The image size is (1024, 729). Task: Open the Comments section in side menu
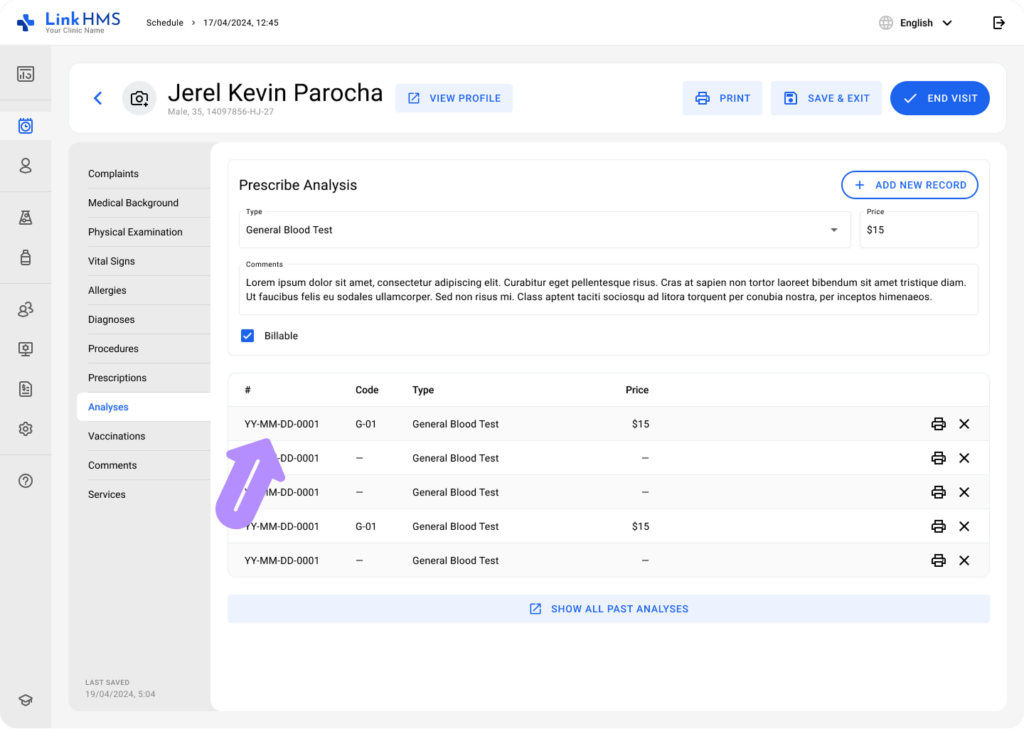click(112, 465)
